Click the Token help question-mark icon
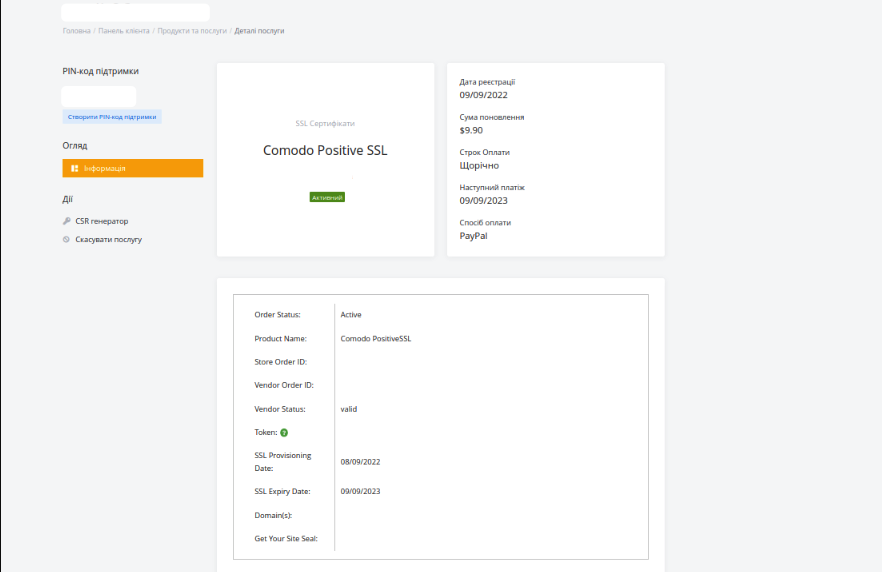The height and width of the screenshot is (572, 882). [284, 433]
